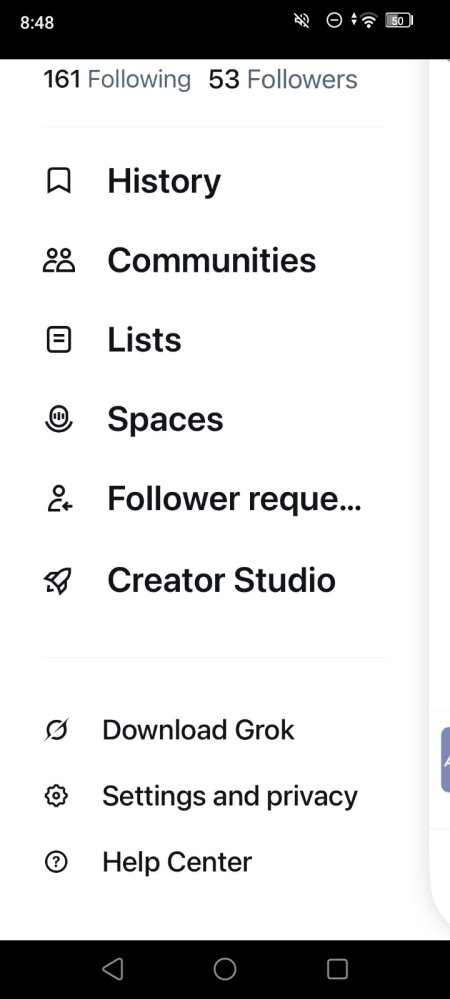Tap the Help Center question mark icon

(x=56, y=862)
